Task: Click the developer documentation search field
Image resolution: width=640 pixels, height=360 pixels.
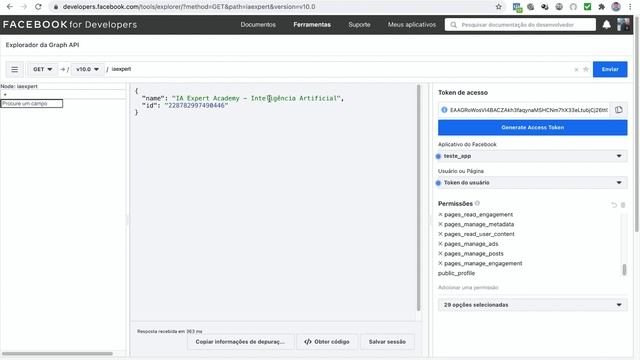Action: tap(520, 25)
